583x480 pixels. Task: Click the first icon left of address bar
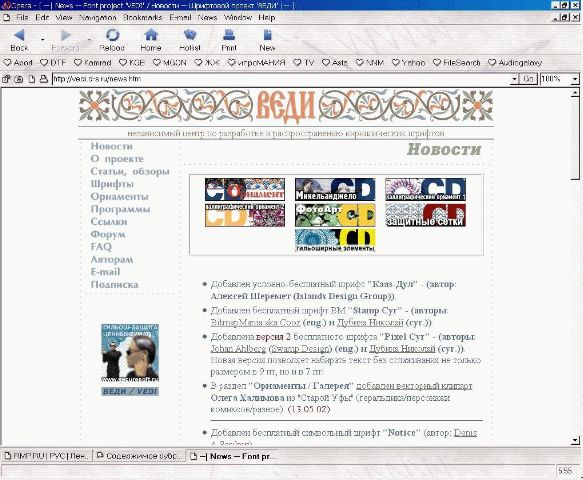(6, 79)
